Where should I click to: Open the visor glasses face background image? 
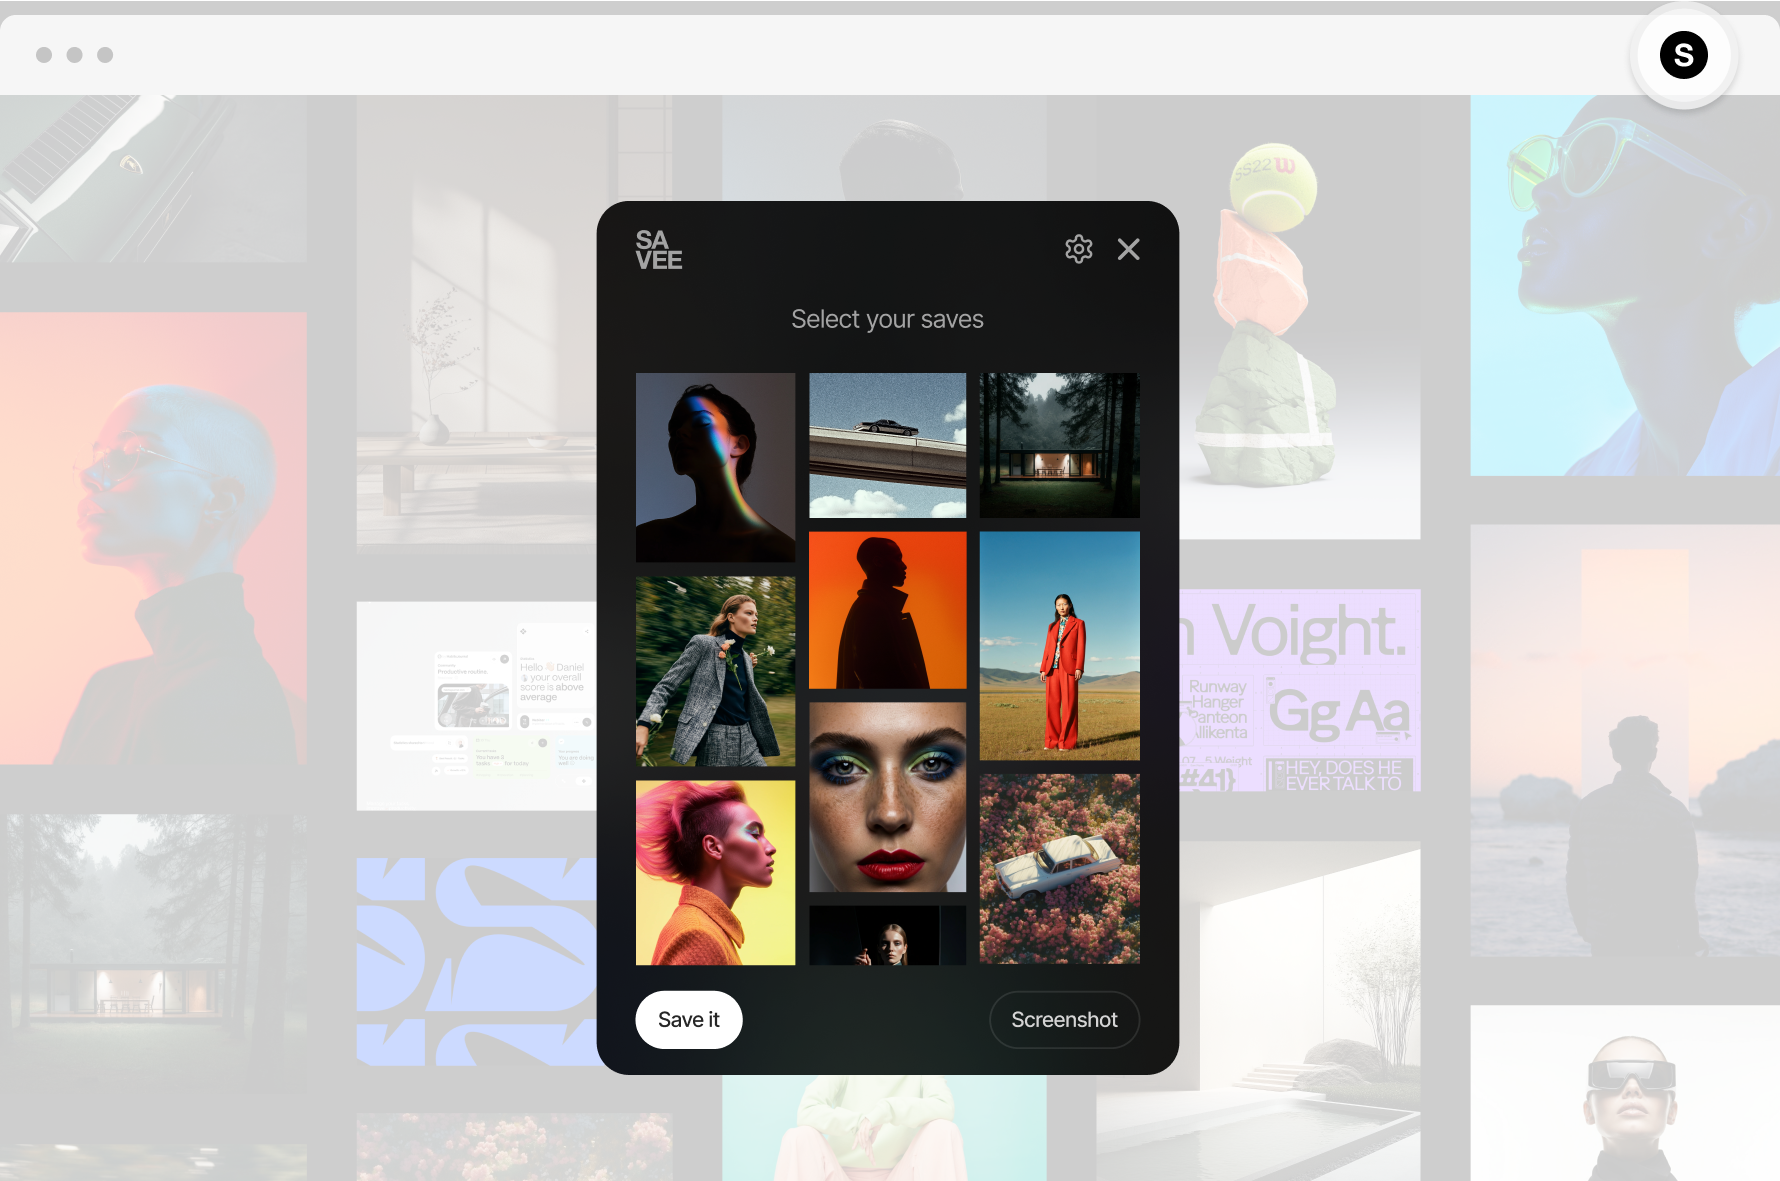click(1625, 1093)
